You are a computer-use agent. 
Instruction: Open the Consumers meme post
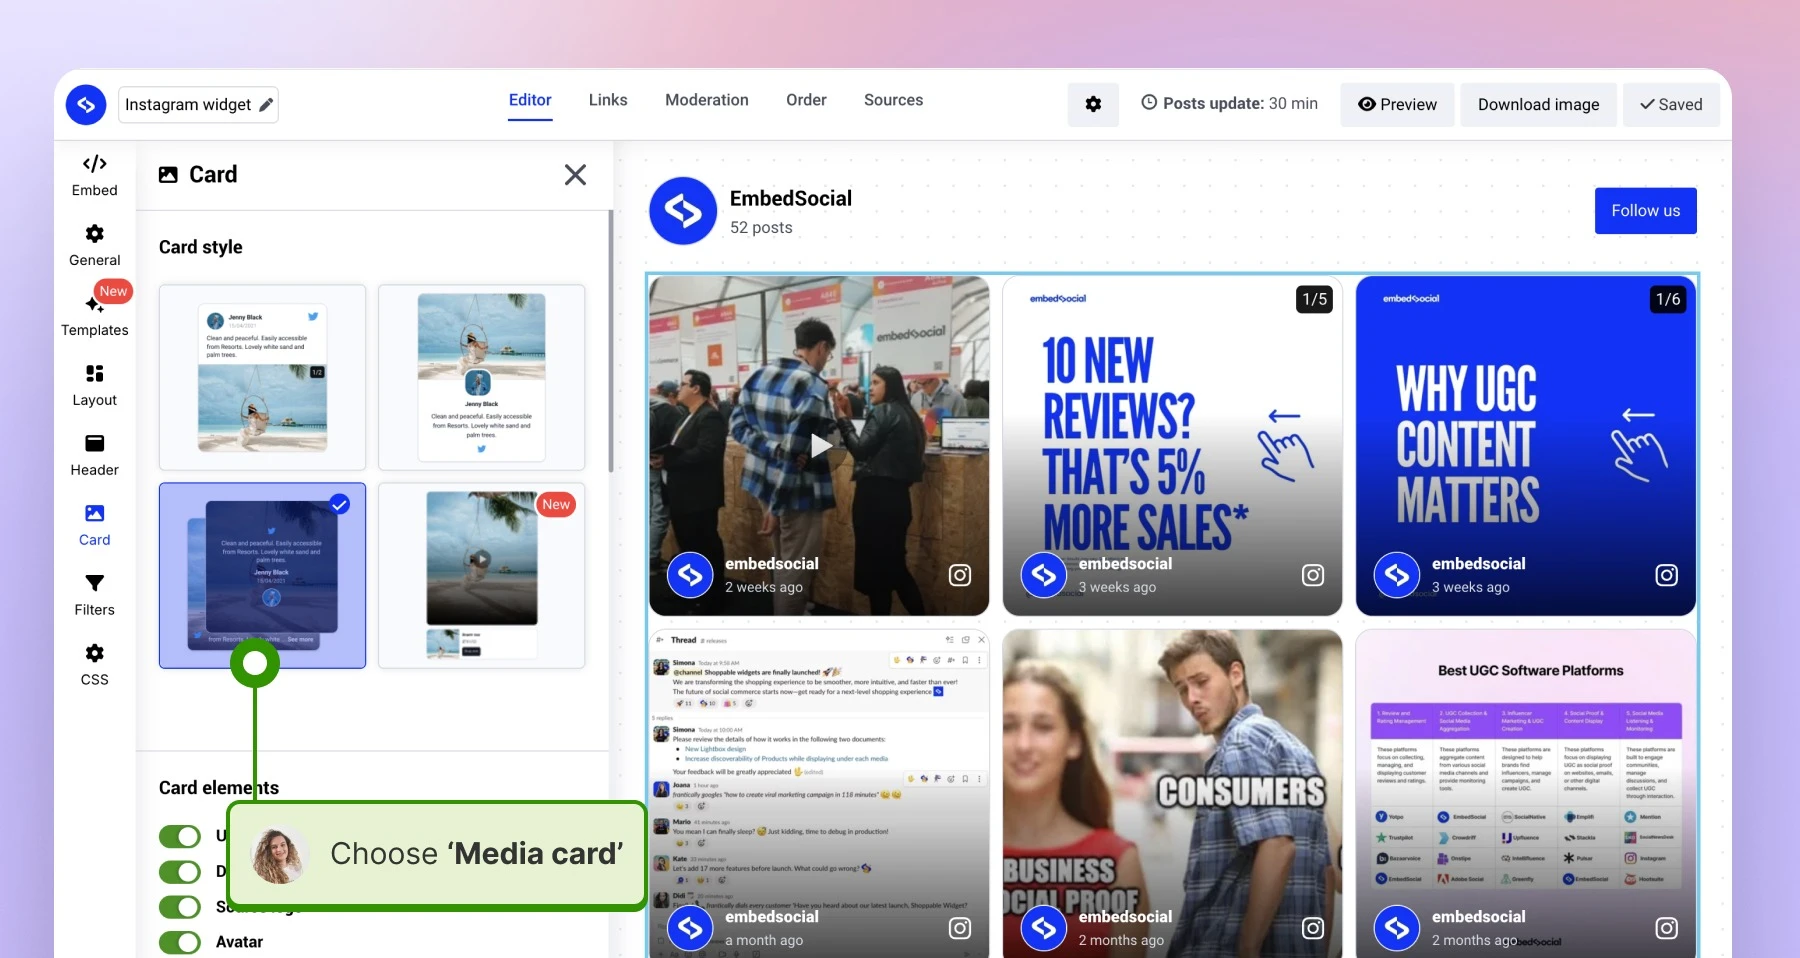pos(1172,793)
